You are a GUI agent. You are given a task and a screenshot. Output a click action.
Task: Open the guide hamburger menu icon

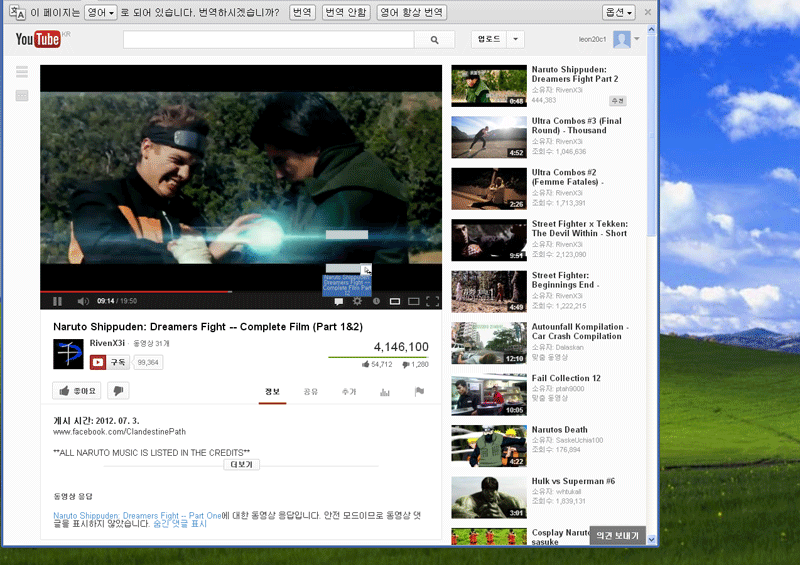coord(22,72)
